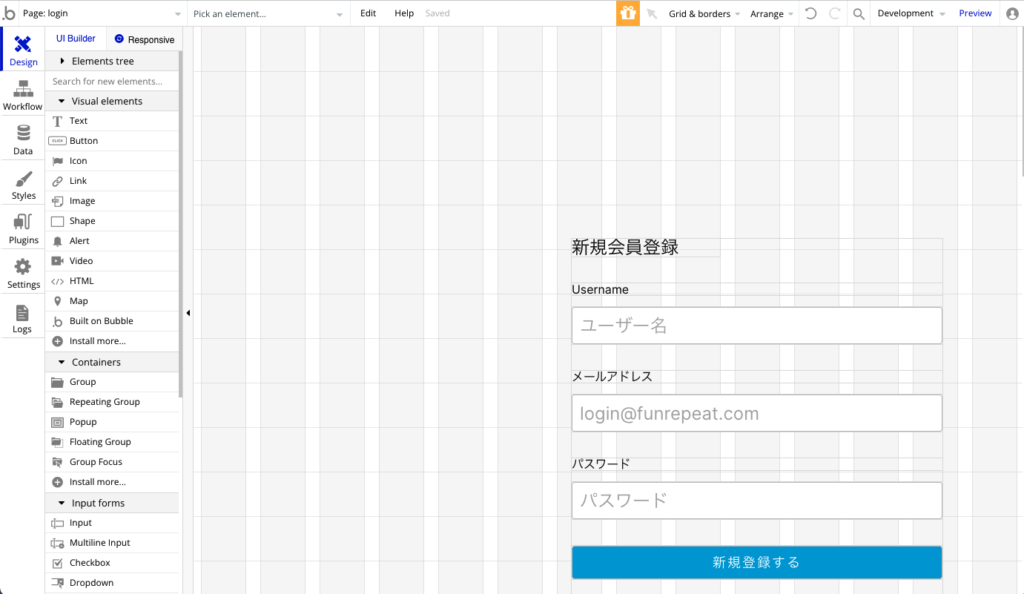1024x594 pixels.
Task: Open the Data tab in sidebar
Action: pos(23,140)
